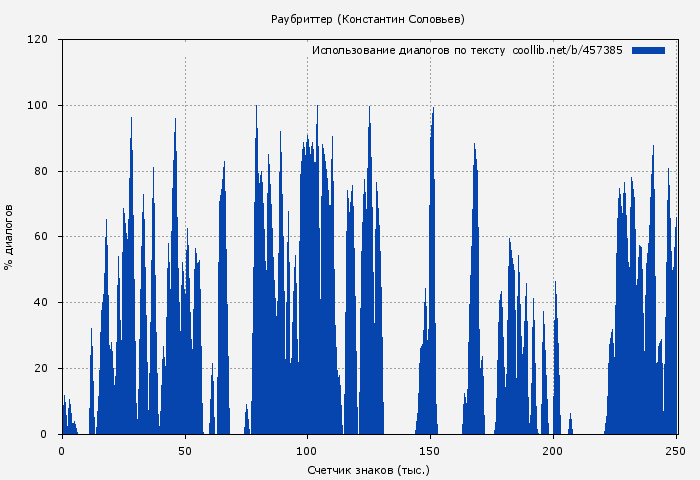Click the 100 tick label on the y-axis

(x=38, y=106)
